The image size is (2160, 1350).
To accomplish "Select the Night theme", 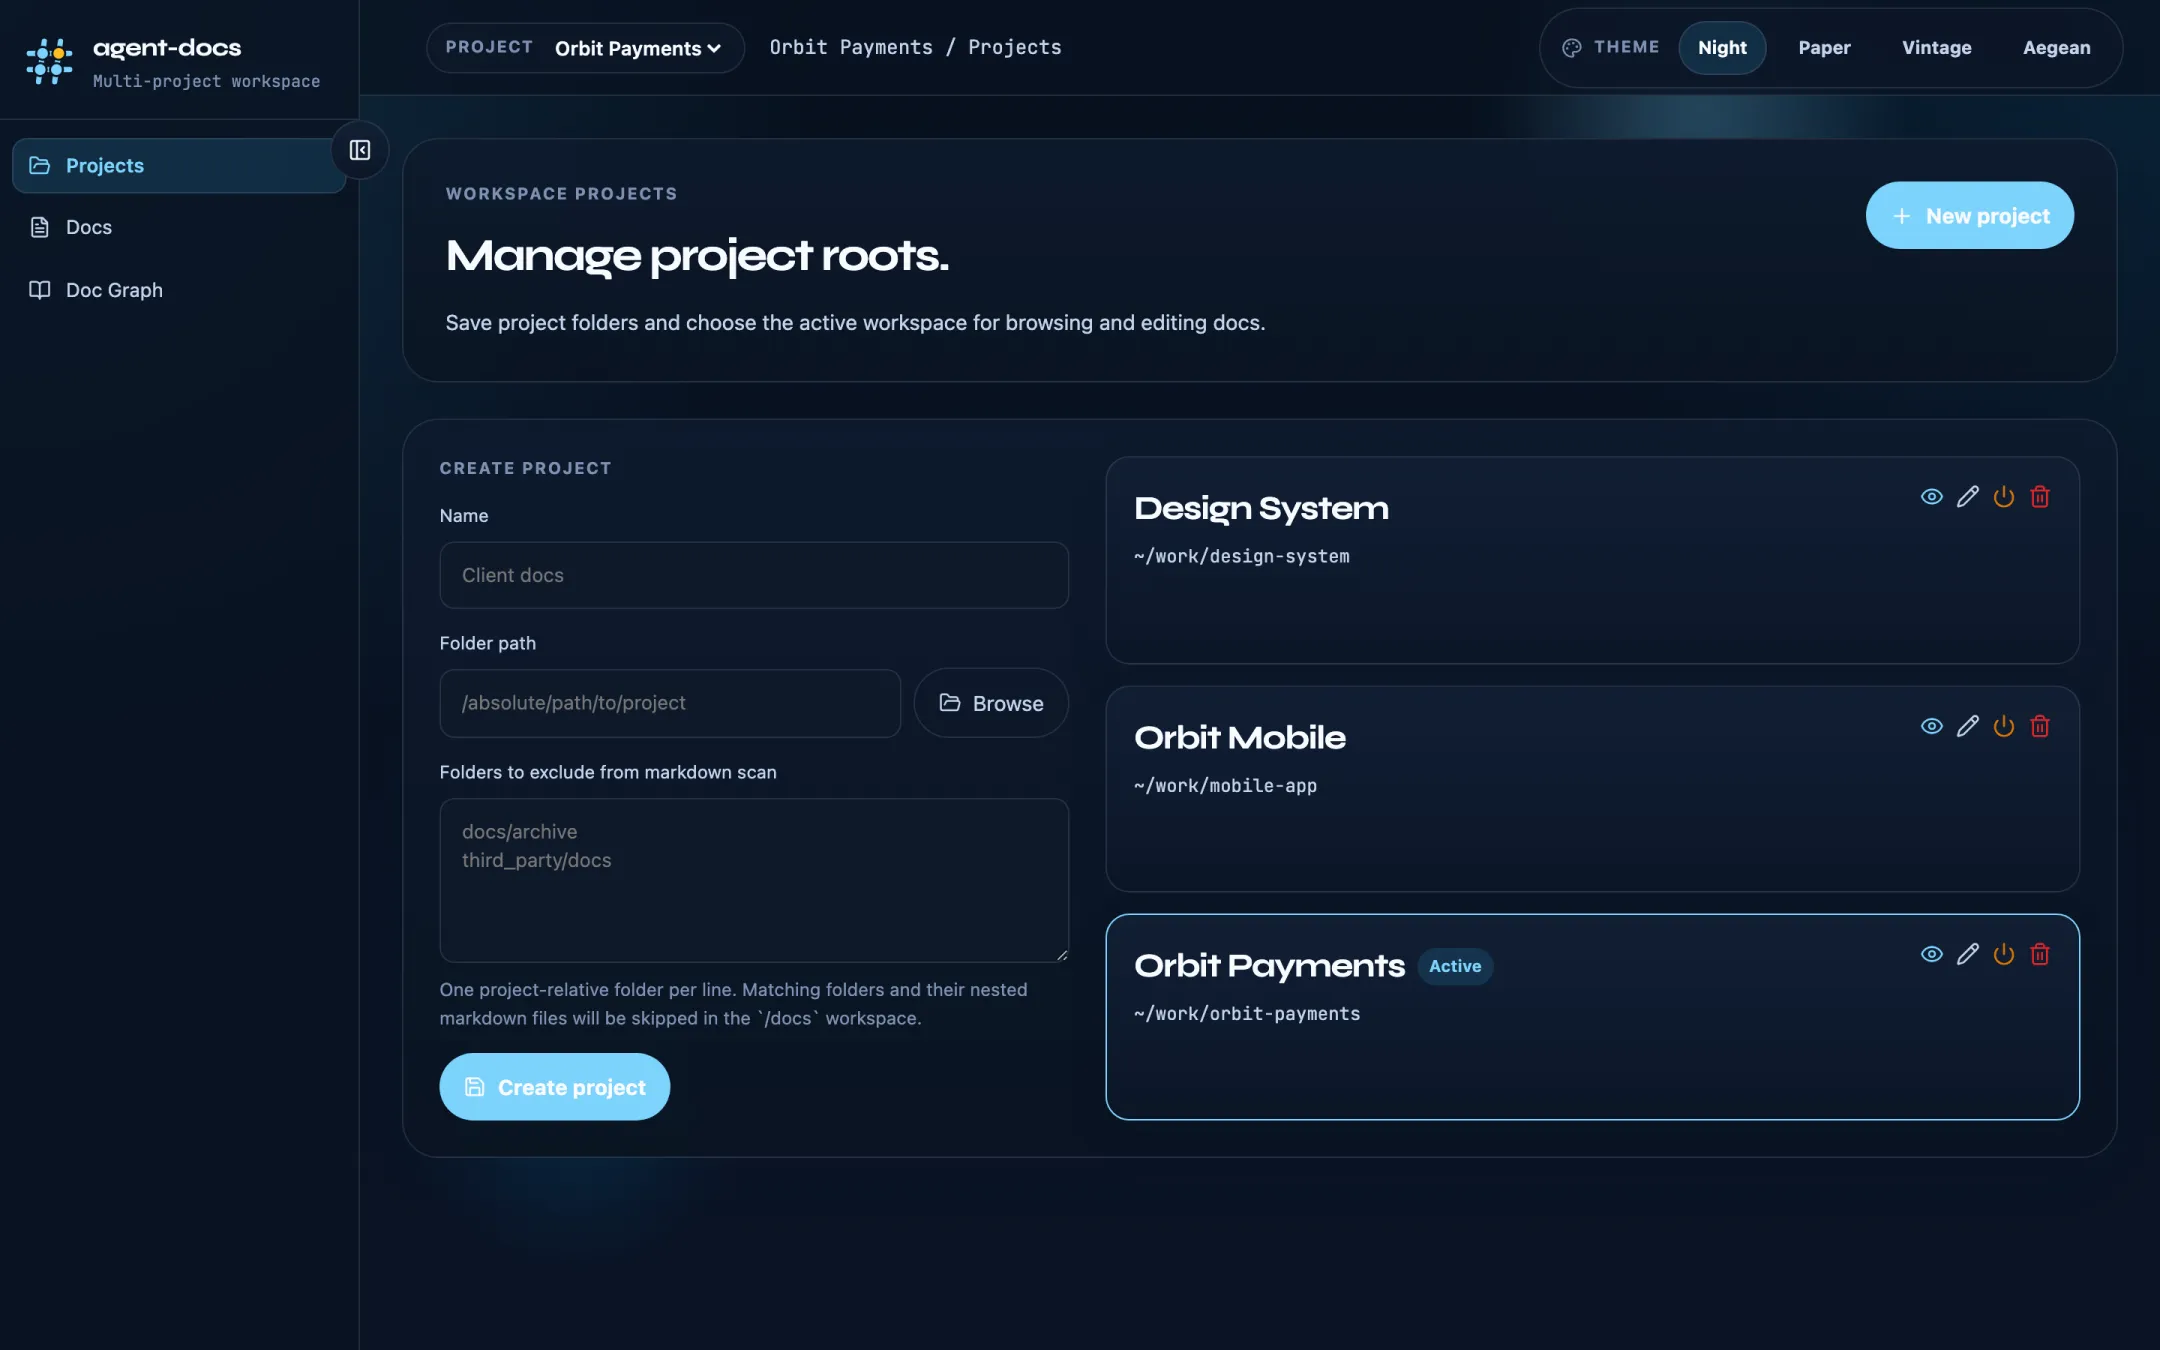I will tap(1722, 47).
